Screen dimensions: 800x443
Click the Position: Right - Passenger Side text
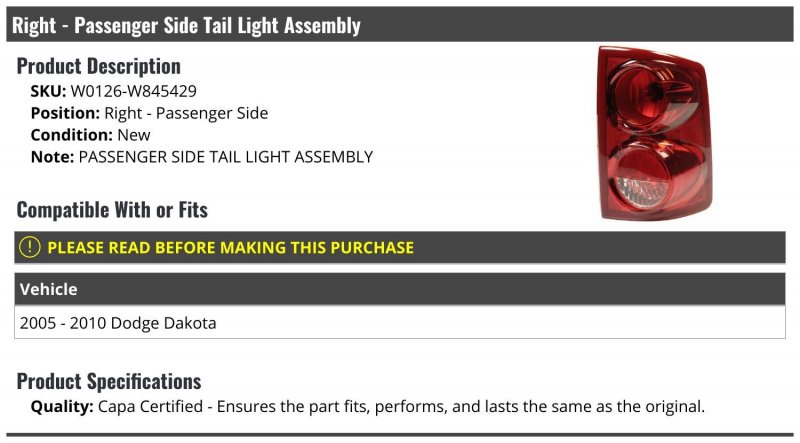click(149, 113)
